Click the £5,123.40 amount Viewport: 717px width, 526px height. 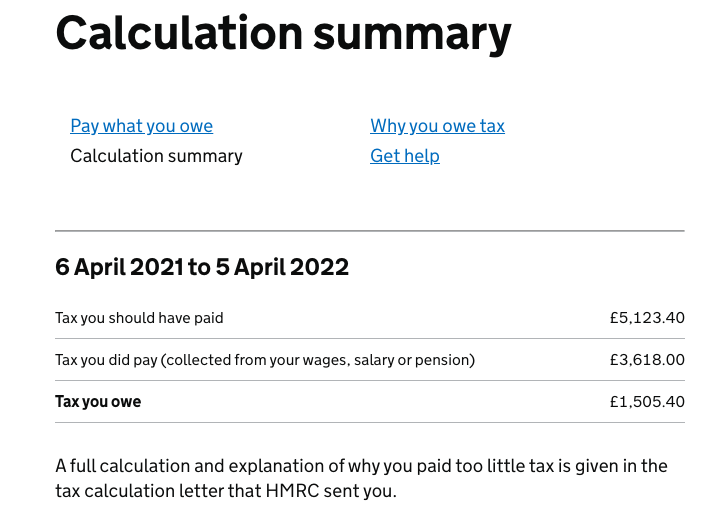(x=647, y=318)
